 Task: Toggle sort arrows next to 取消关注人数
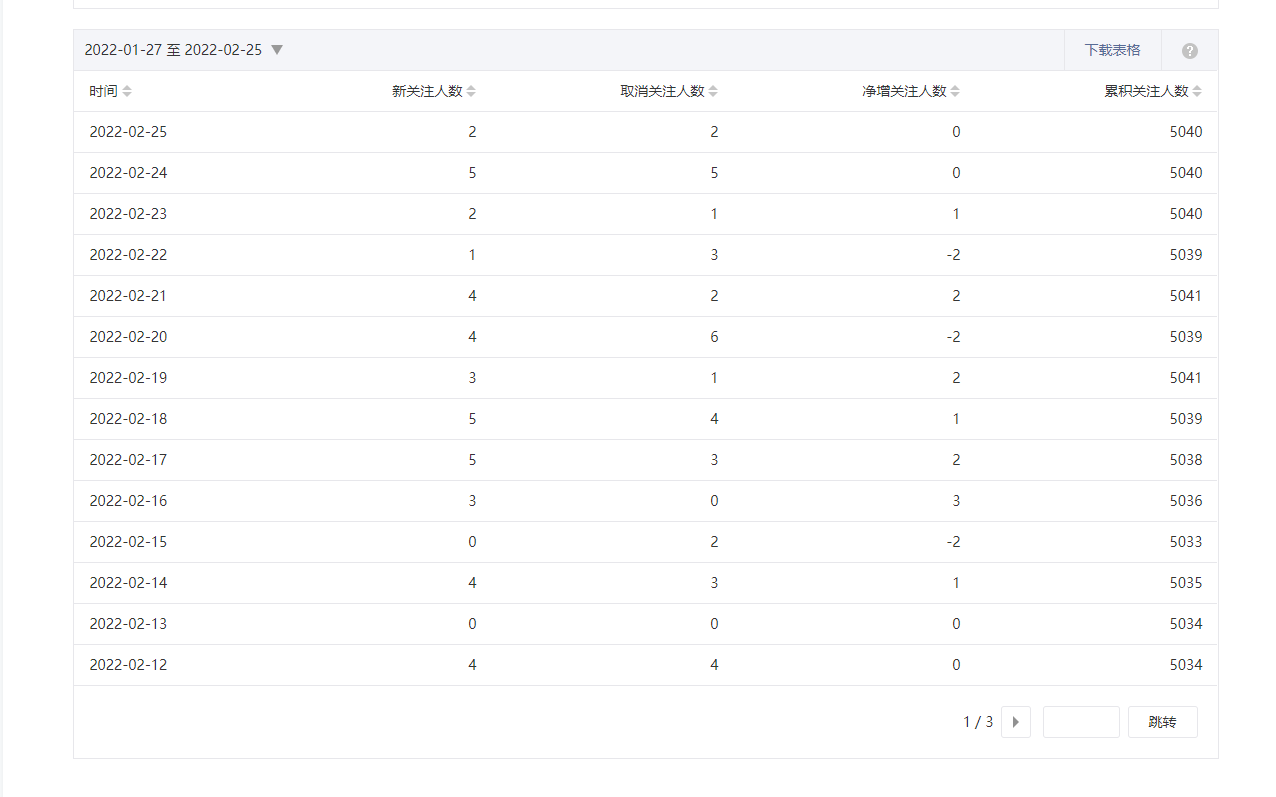[713, 92]
